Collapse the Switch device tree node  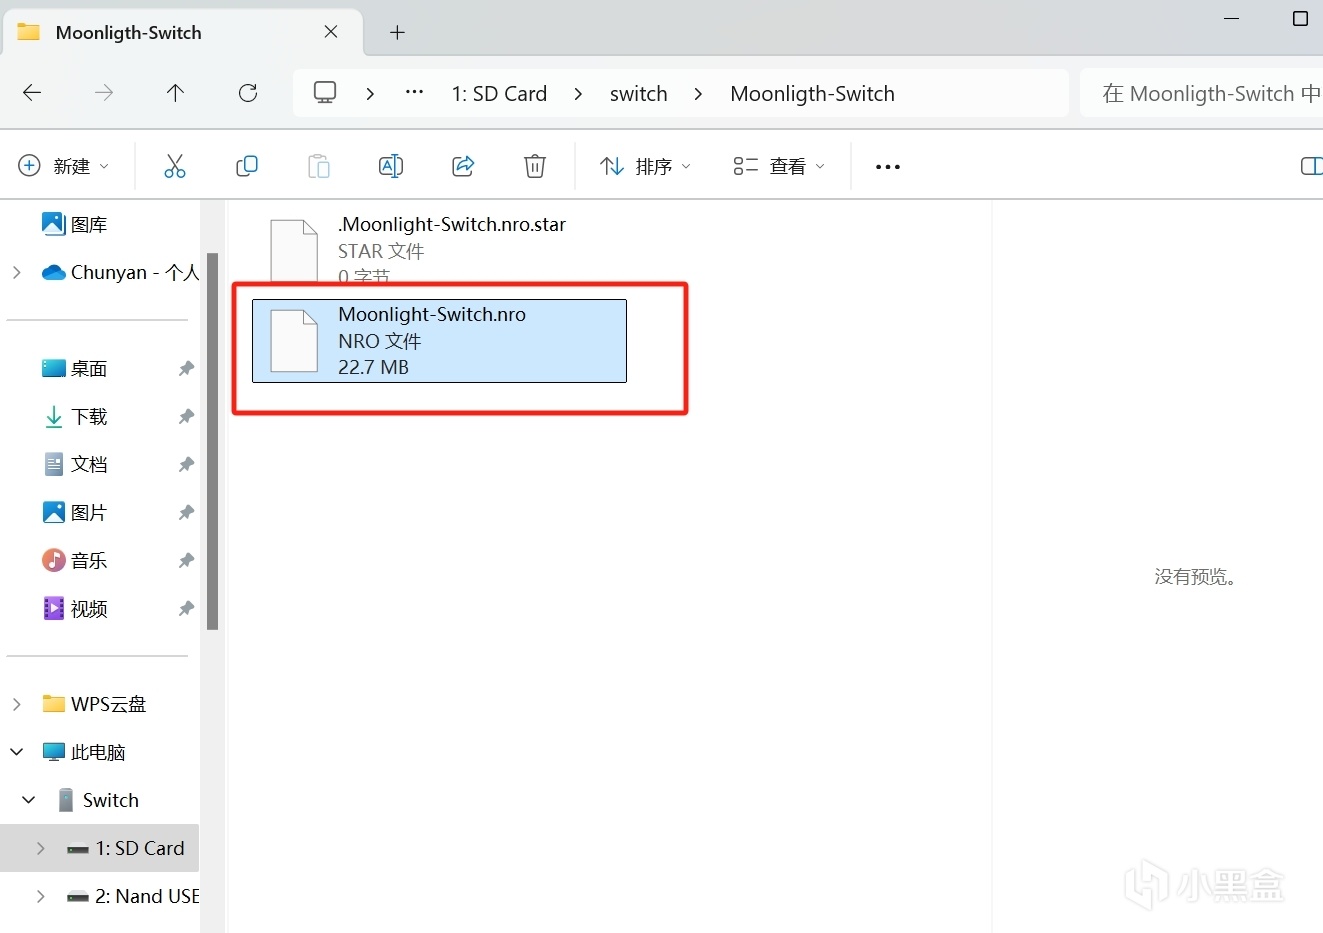[x=29, y=800]
